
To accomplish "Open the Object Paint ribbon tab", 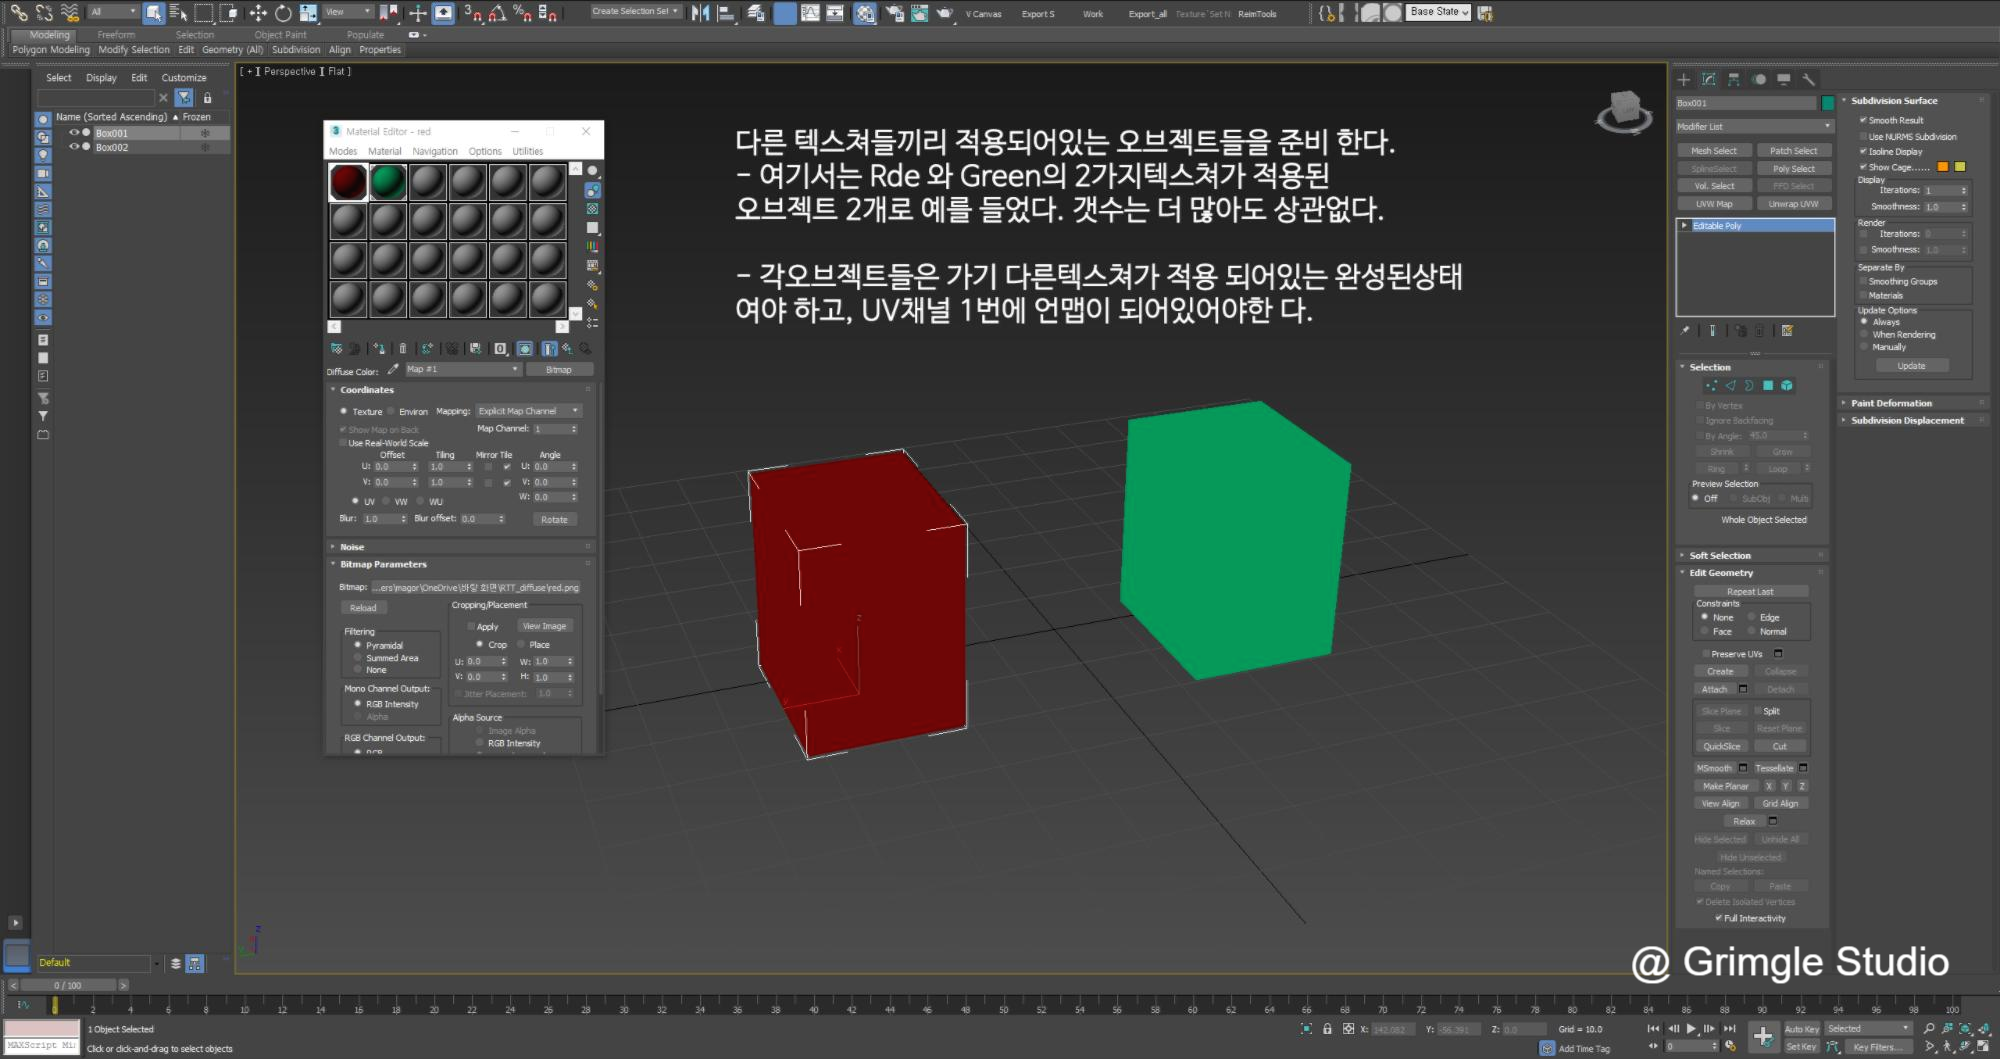I will 280,34.
